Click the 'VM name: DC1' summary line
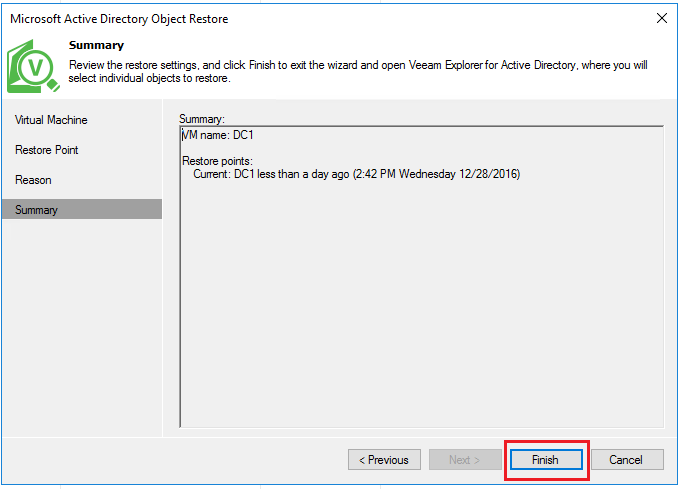 (x=217, y=135)
